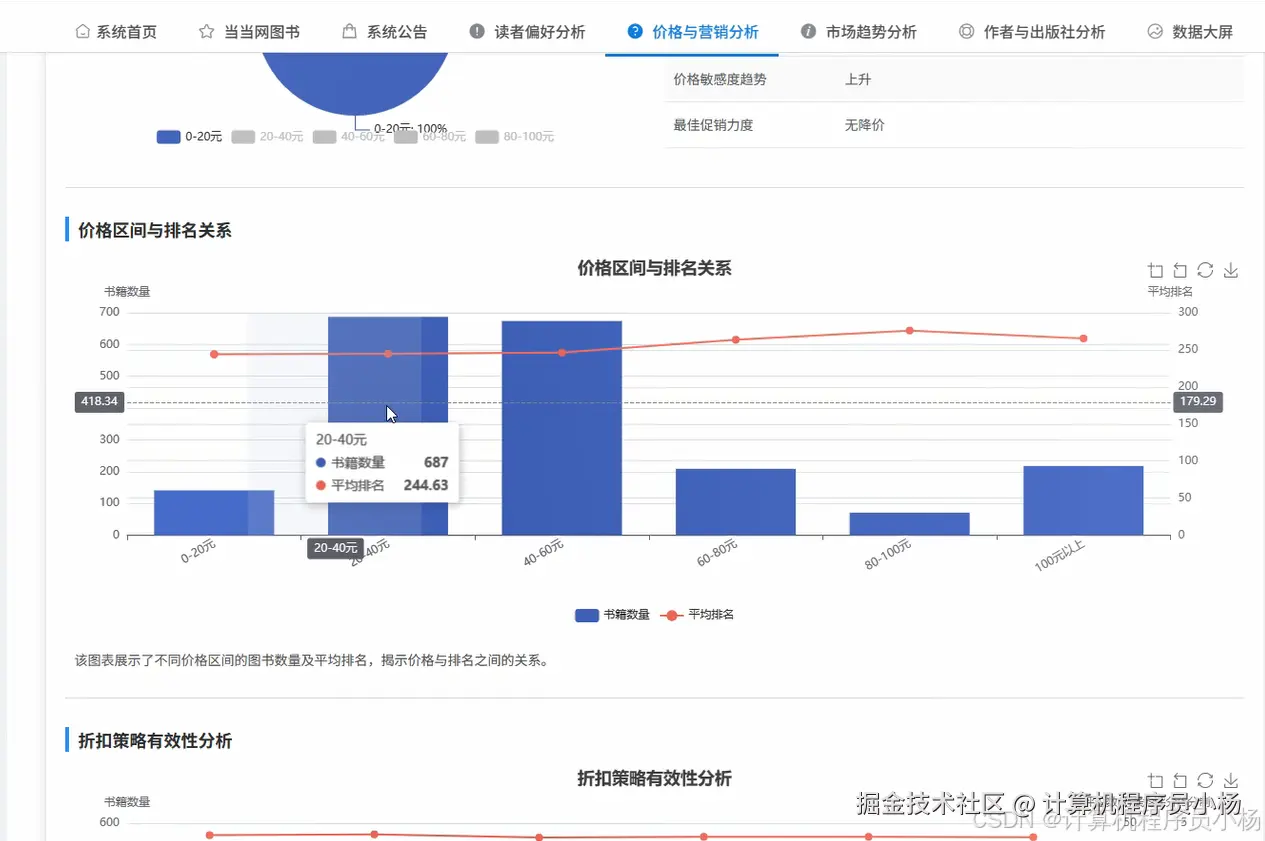Click the 上升 value cell
This screenshot has height=841, width=1265.
coord(858,79)
